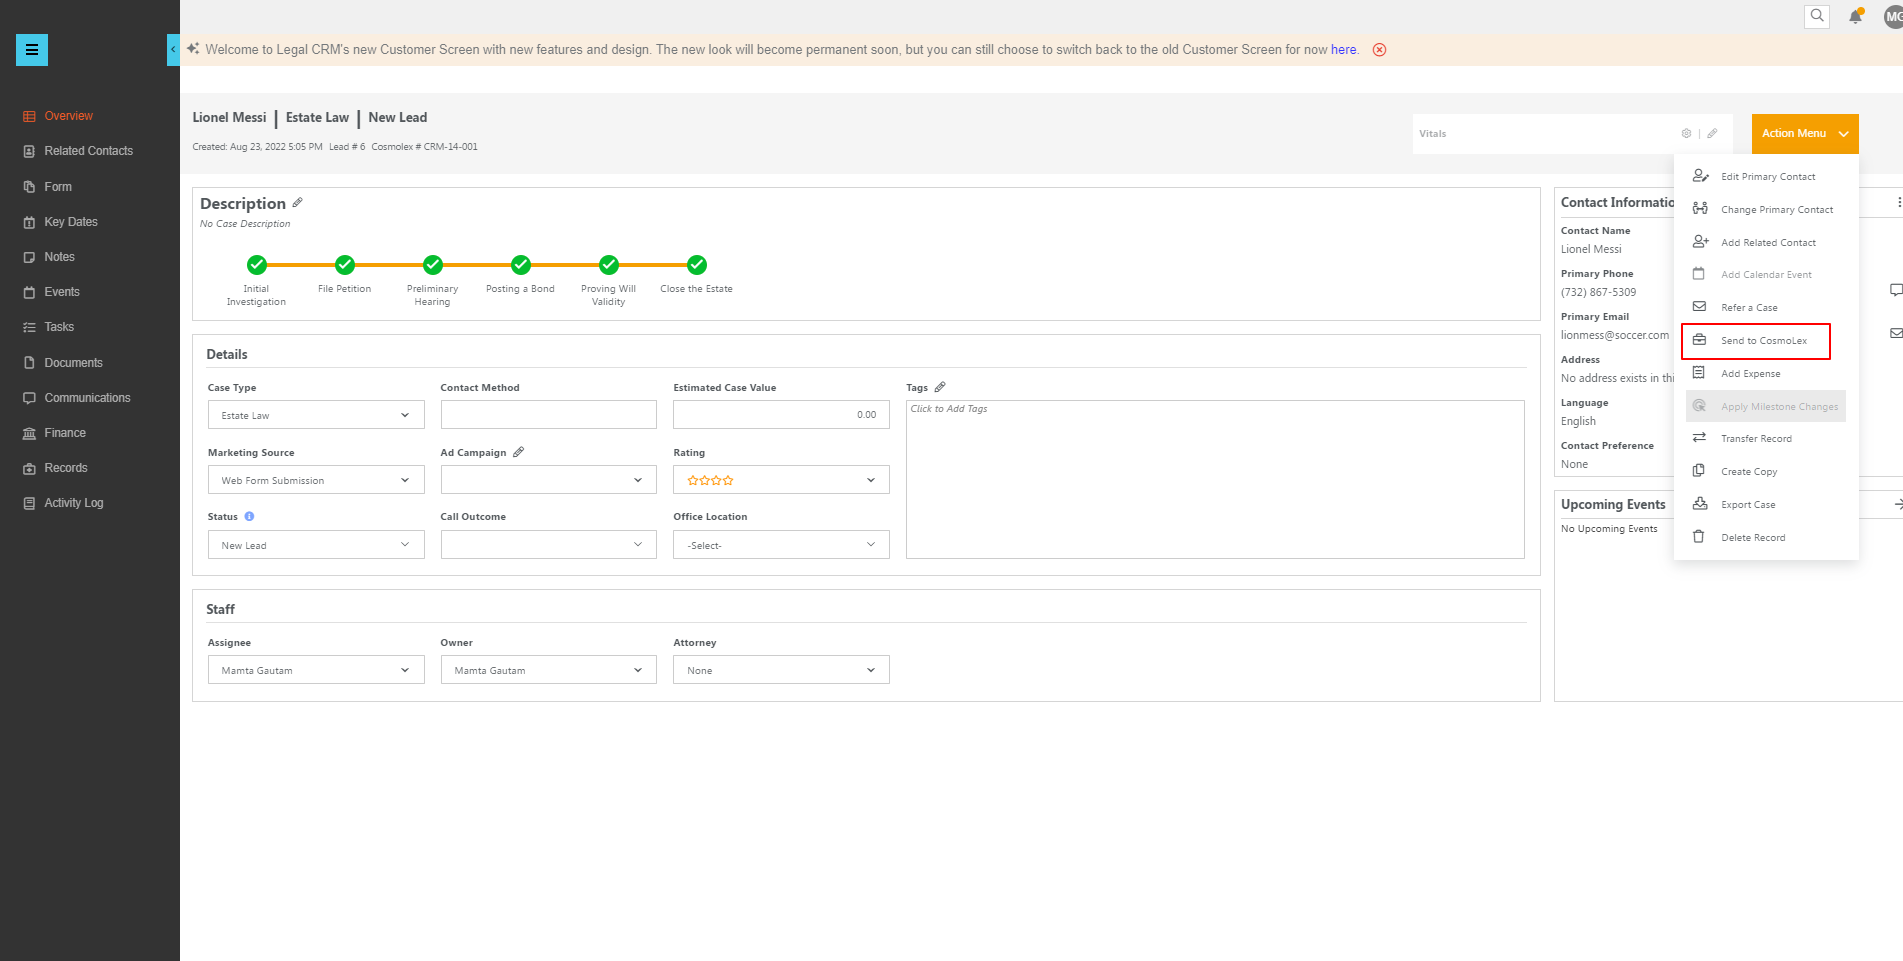1903x961 pixels.
Task: Expand the Assignee dropdown
Action: pos(315,670)
